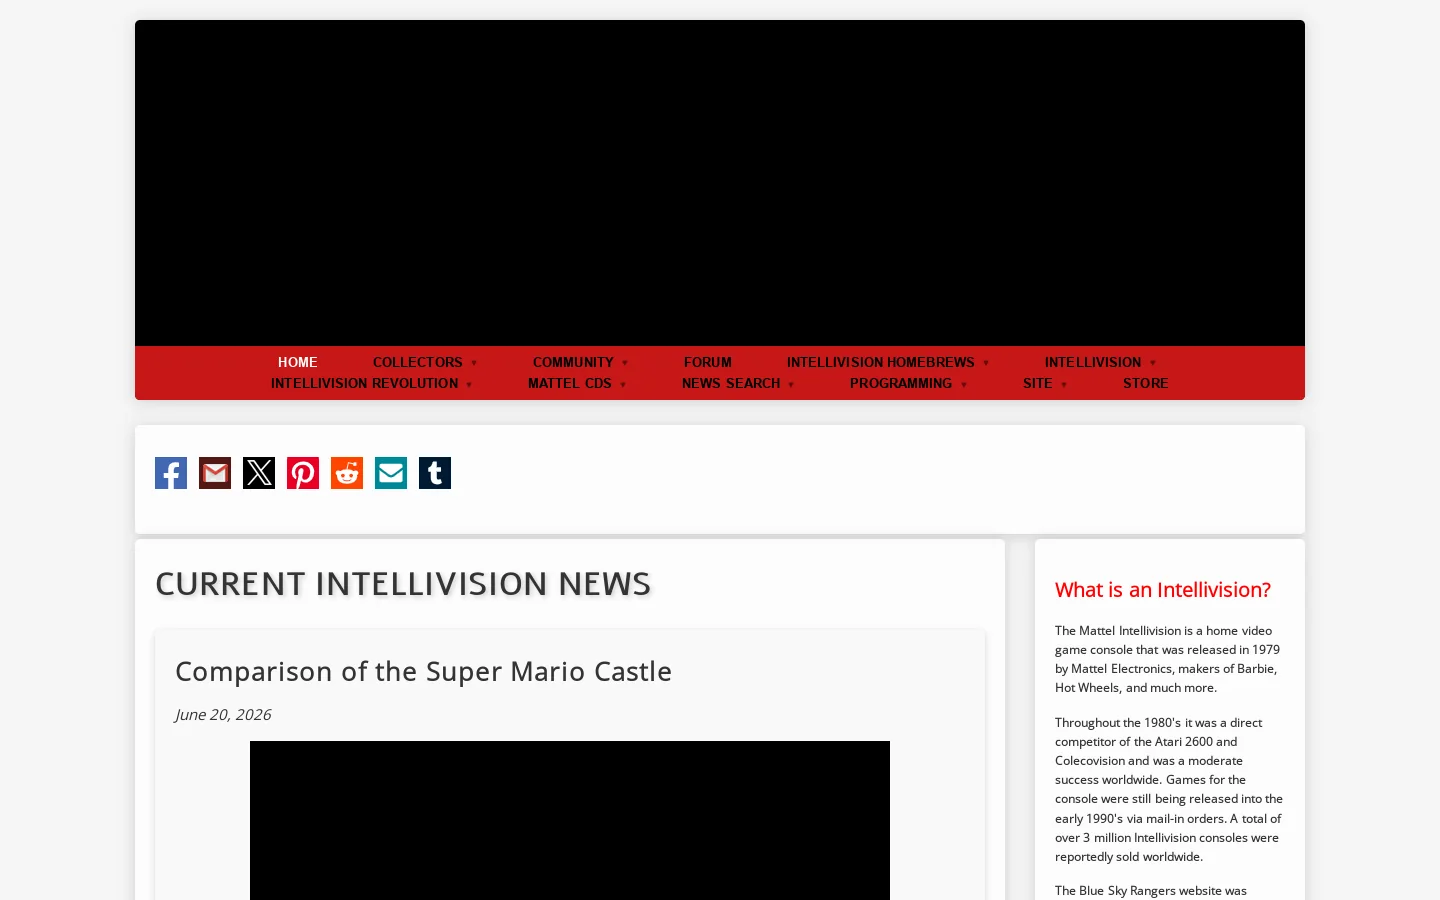The height and width of the screenshot is (900, 1440).
Task: Expand Intellivision Revolution dropdown arrow
Action: (x=469, y=385)
